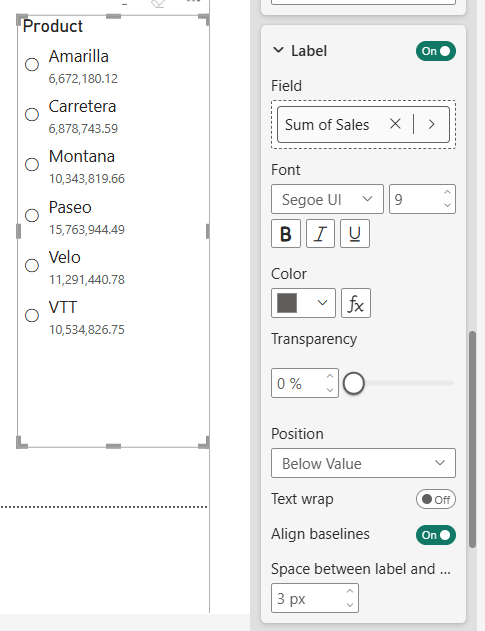Viewport: 485px width, 631px height.
Task: Remove the Sum of Sales field
Action: [x=395, y=124]
